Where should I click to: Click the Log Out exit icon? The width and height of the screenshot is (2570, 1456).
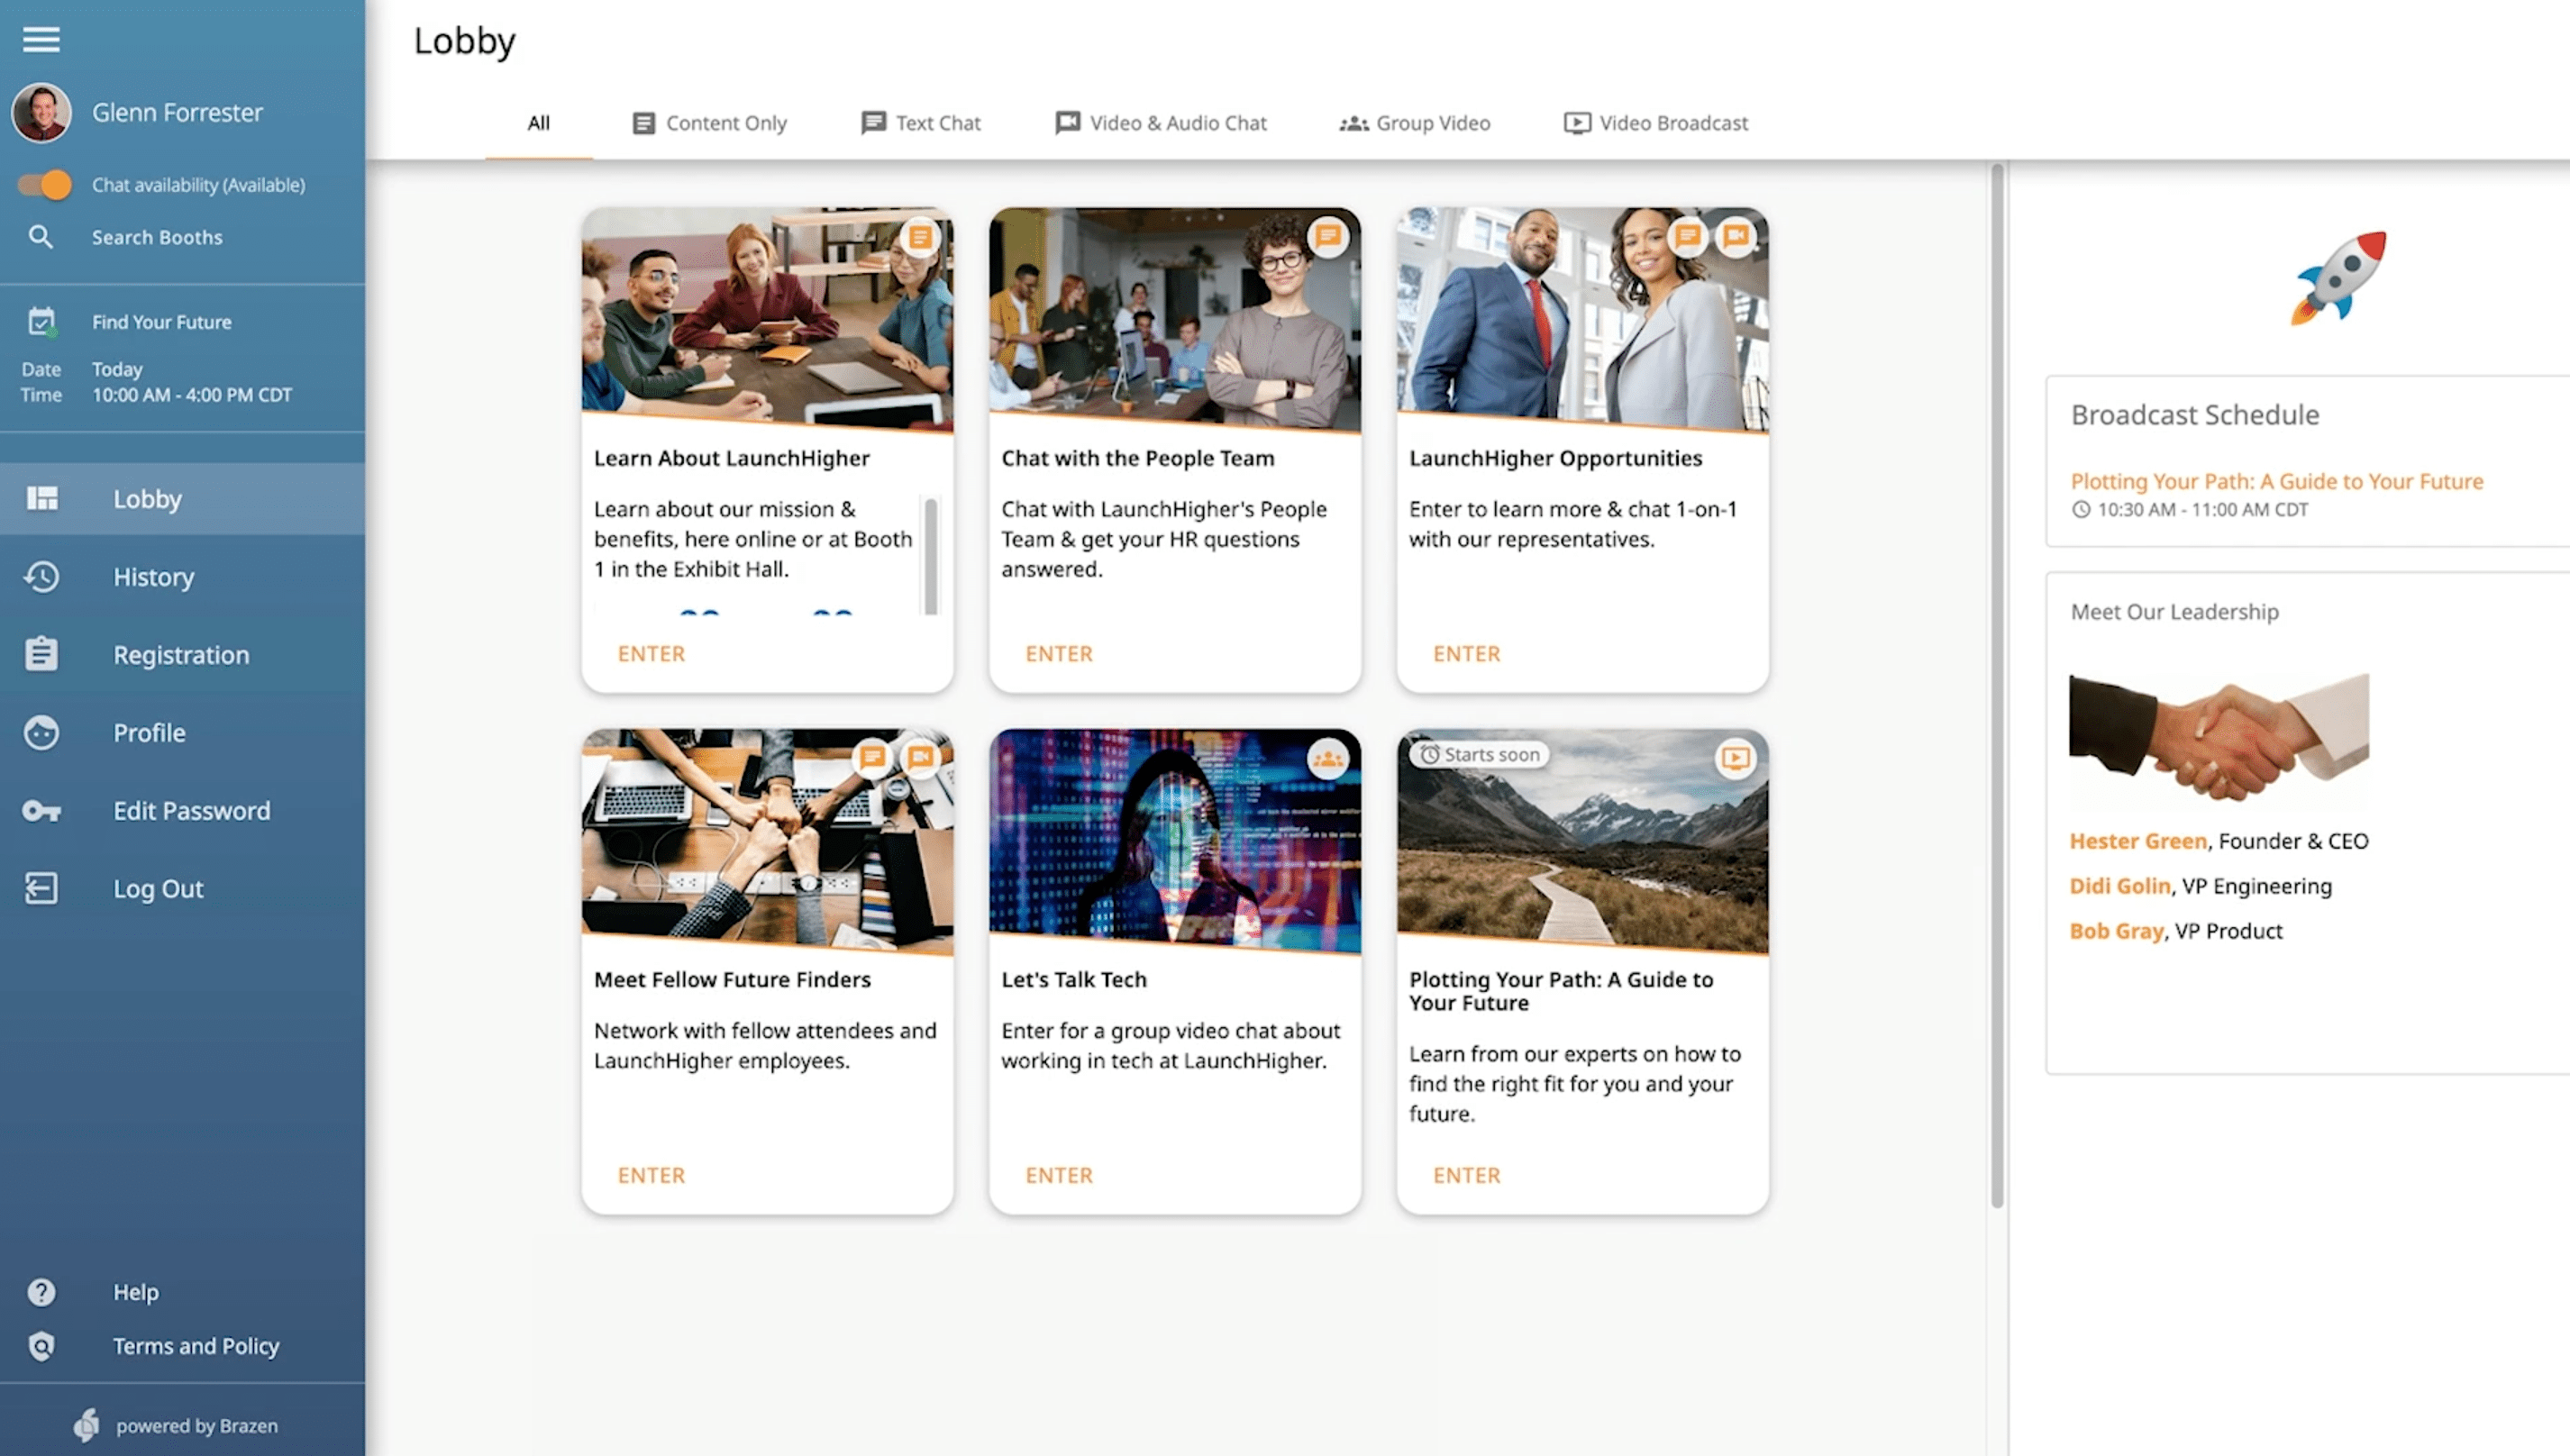[41, 888]
